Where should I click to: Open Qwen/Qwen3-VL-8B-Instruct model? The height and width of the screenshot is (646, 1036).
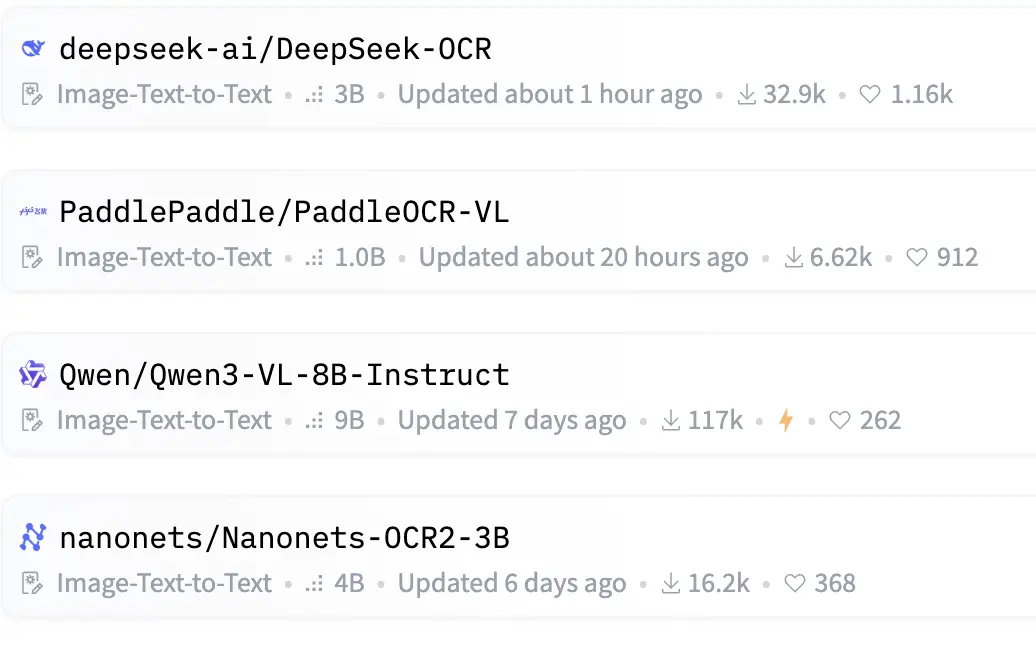pyautogui.click(x=284, y=375)
